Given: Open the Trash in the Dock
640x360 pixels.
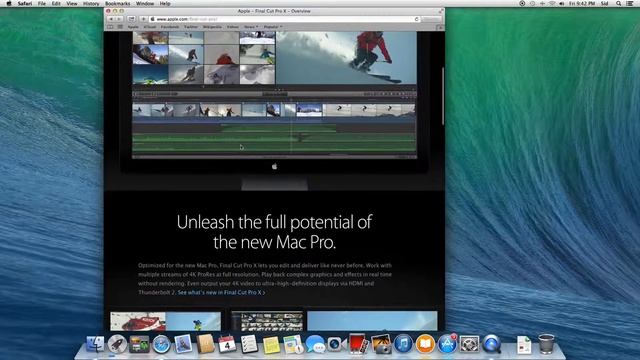Looking at the screenshot, I should pos(546,344).
